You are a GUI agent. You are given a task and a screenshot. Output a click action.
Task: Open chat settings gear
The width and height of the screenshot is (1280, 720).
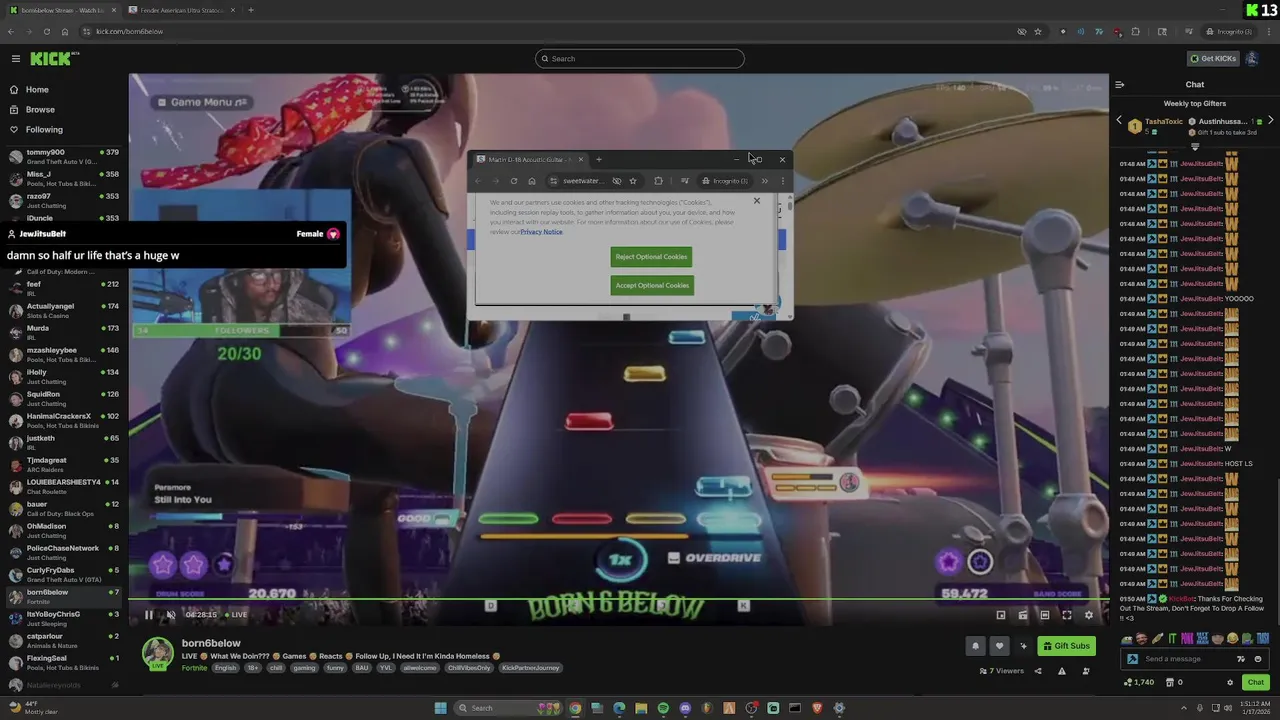(x=1230, y=682)
